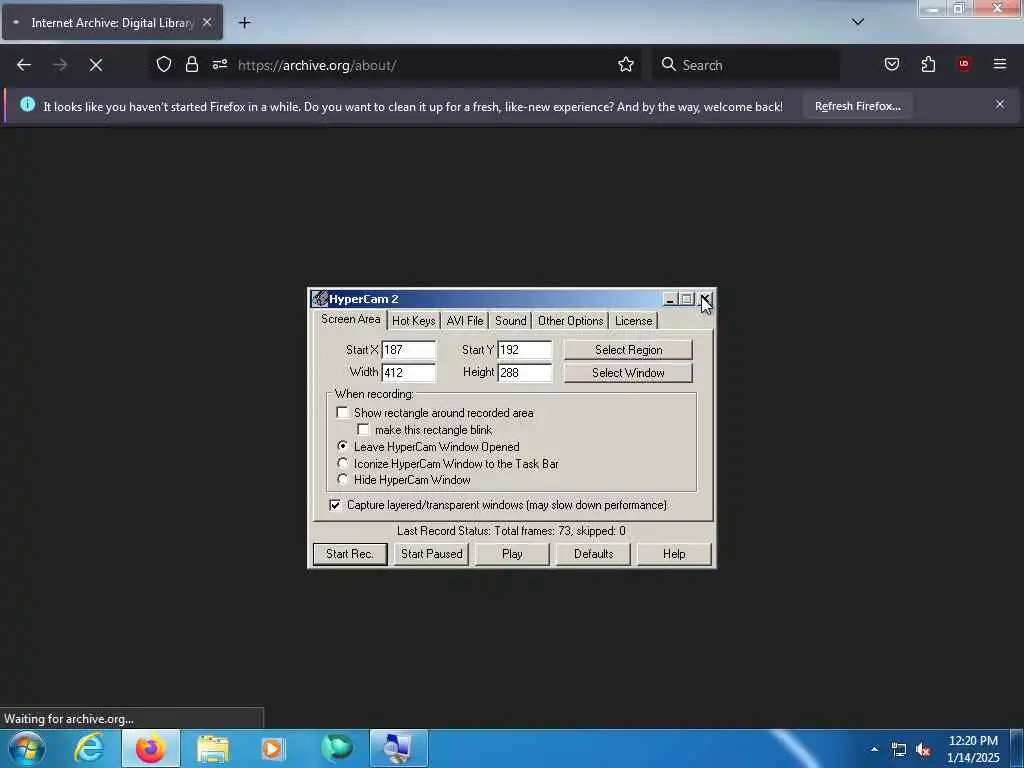Enable Show rectangle around recorded area
The image size is (1024, 768).
tap(342, 412)
